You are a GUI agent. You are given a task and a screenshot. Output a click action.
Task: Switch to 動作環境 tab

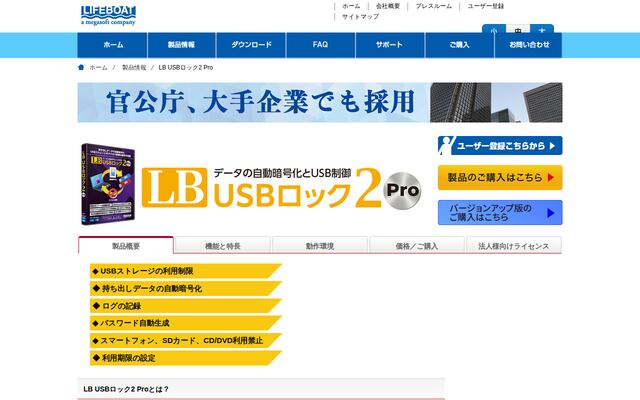[x=320, y=246]
